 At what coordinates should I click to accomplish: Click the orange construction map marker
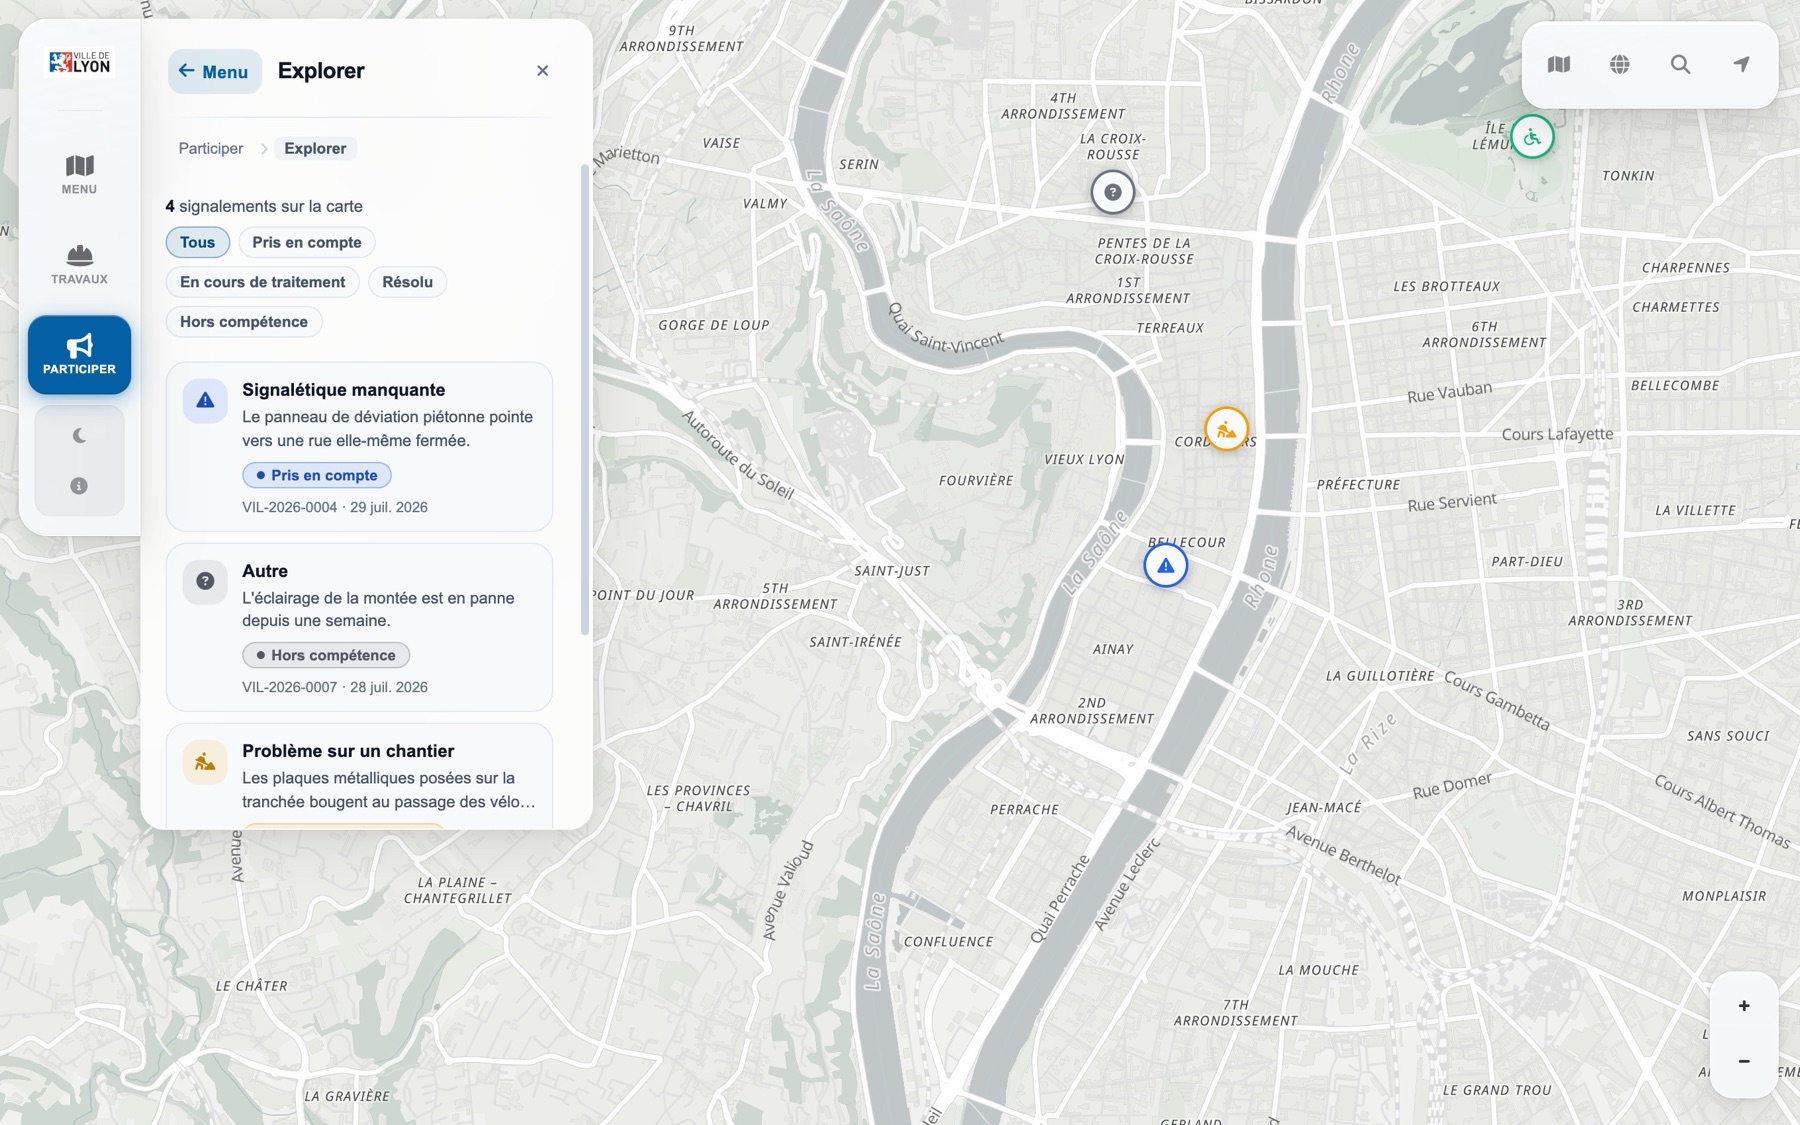1226,430
